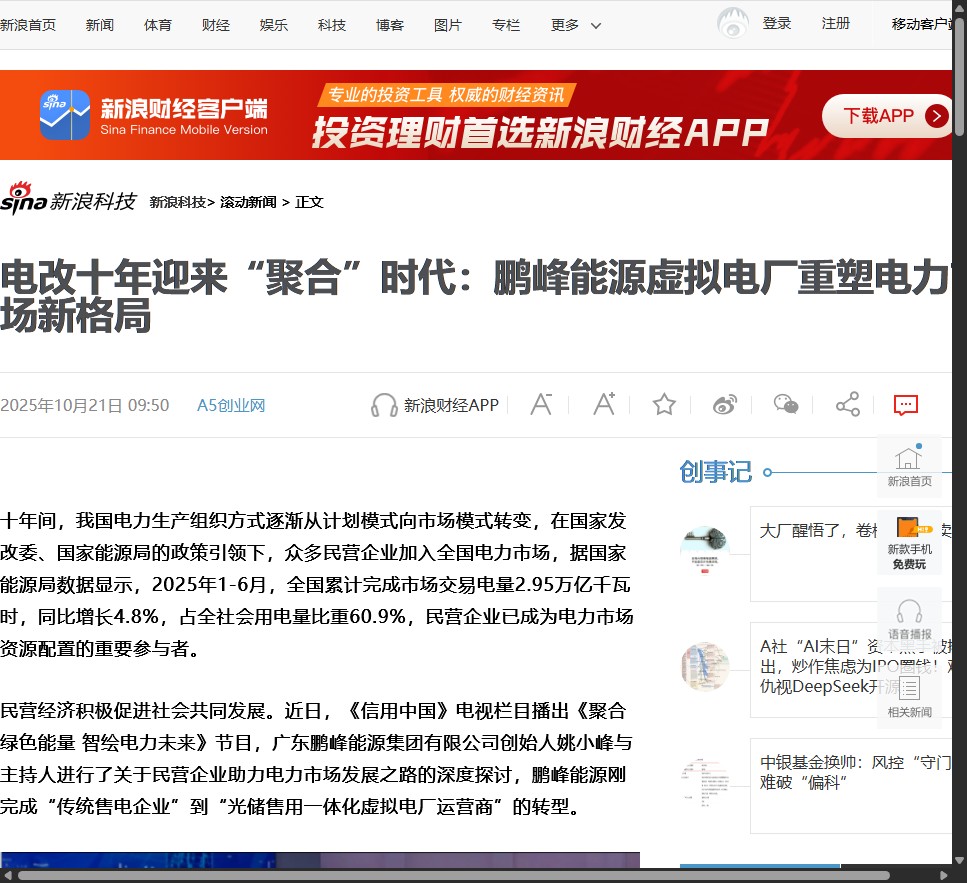Screen dimensions: 967x883
Task: Expand the 更多 dropdown menu
Action: [x=575, y=25]
